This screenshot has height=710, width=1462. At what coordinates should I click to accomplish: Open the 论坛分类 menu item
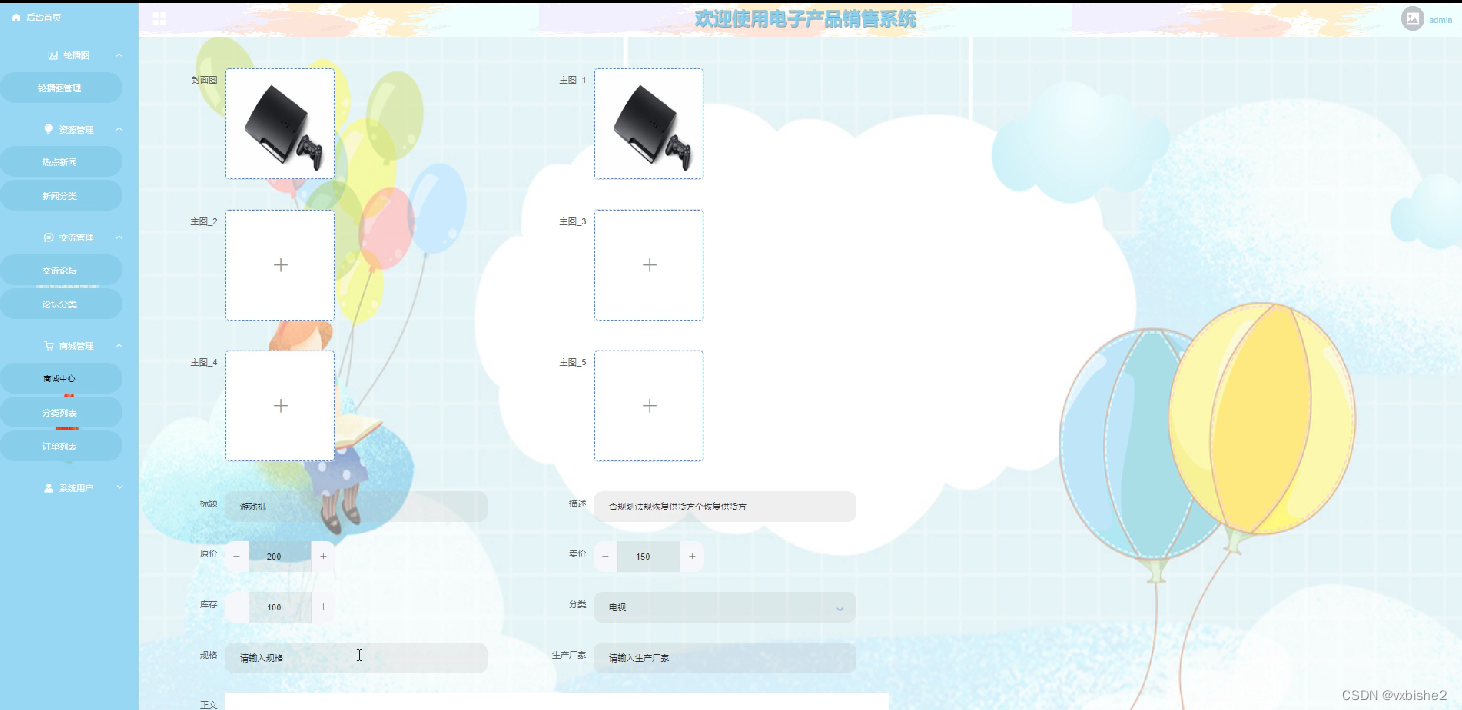coord(61,304)
